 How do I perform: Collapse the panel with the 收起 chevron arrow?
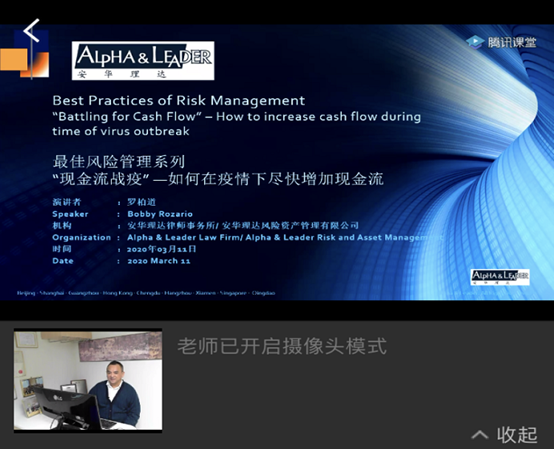click(x=480, y=435)
